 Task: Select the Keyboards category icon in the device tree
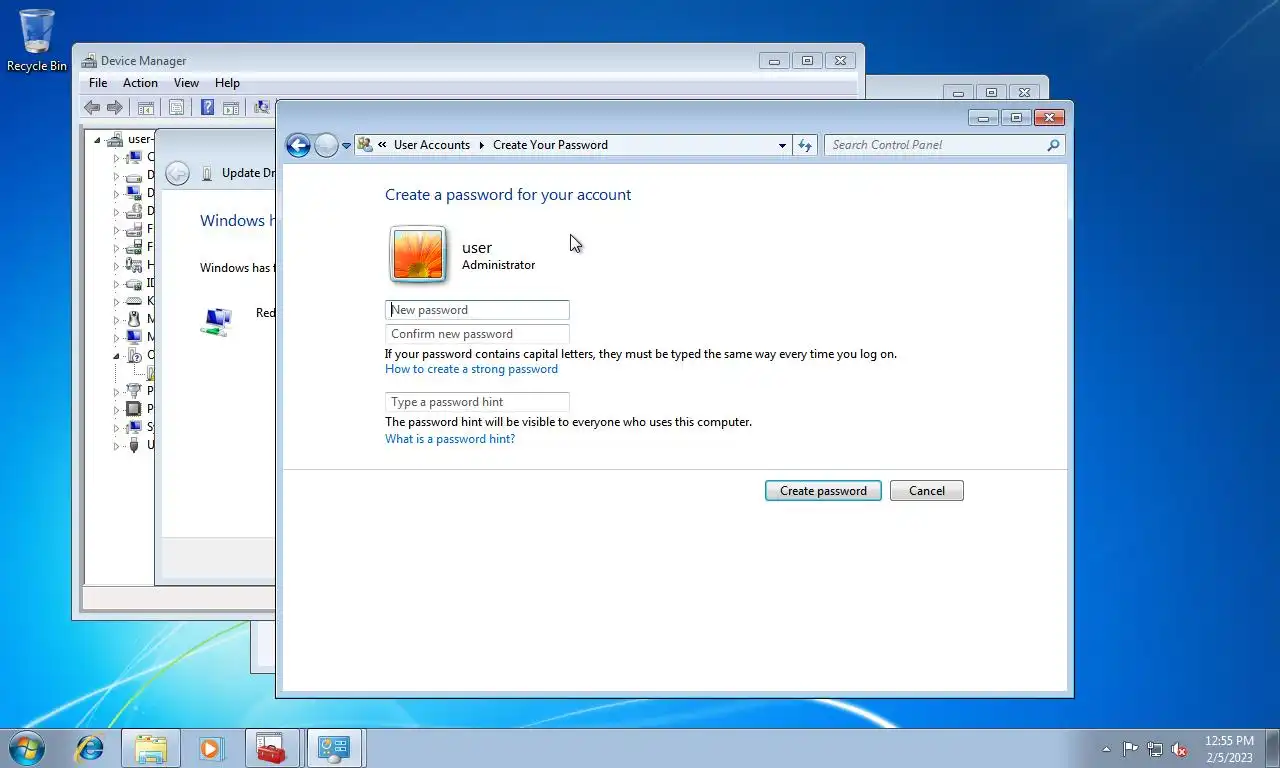[134, 301]
